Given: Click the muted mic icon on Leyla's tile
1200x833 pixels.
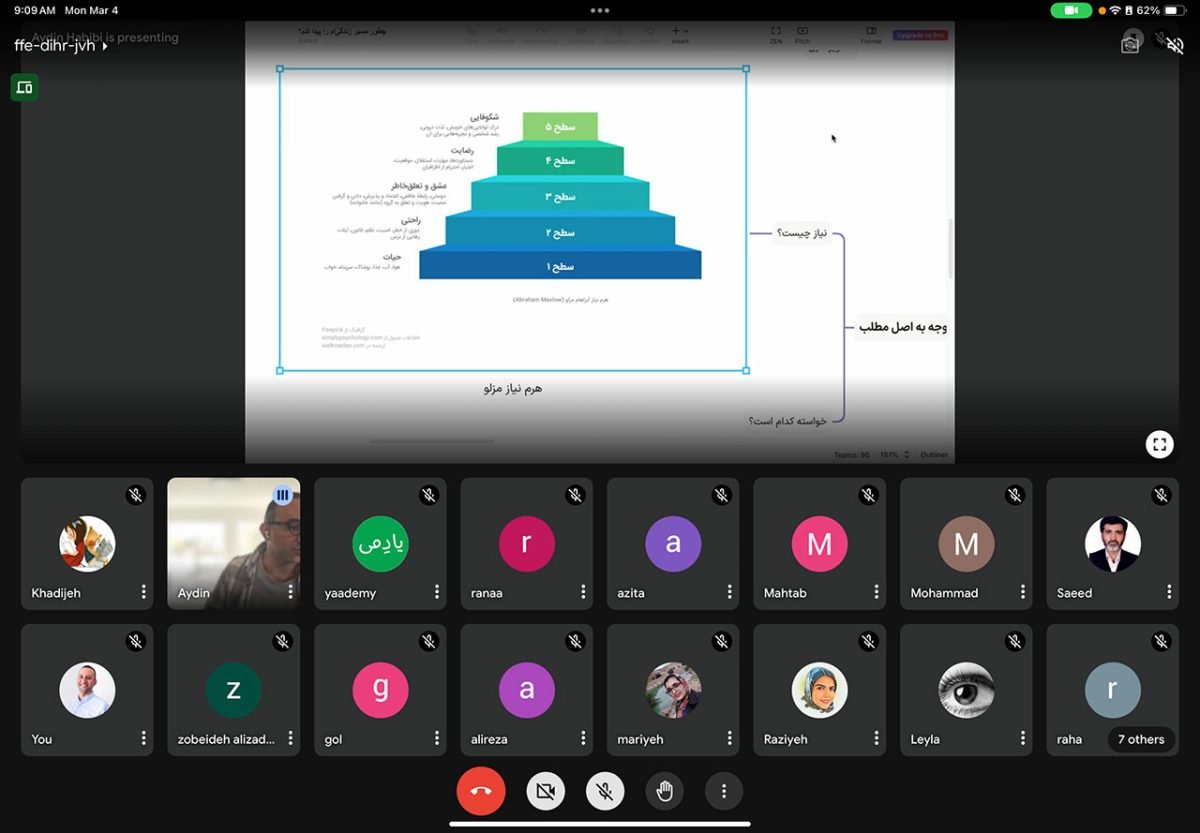Looking at the screenshot, I should click(1015, 642).
